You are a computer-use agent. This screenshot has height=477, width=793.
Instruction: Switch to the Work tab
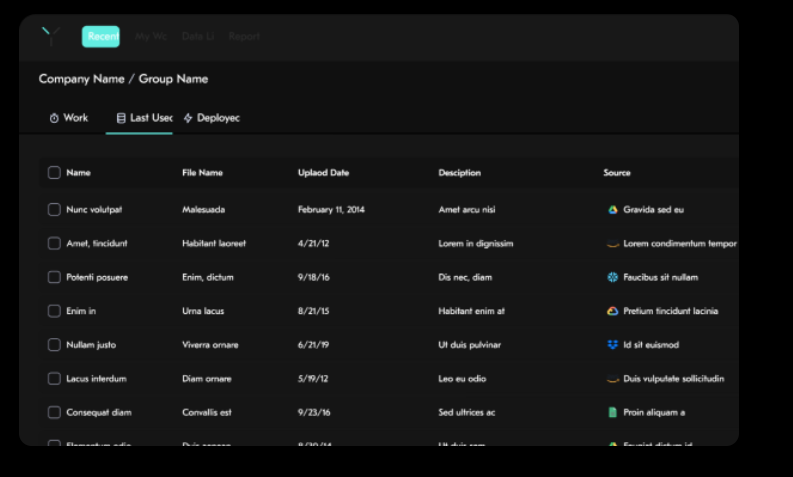coord(69,118)
